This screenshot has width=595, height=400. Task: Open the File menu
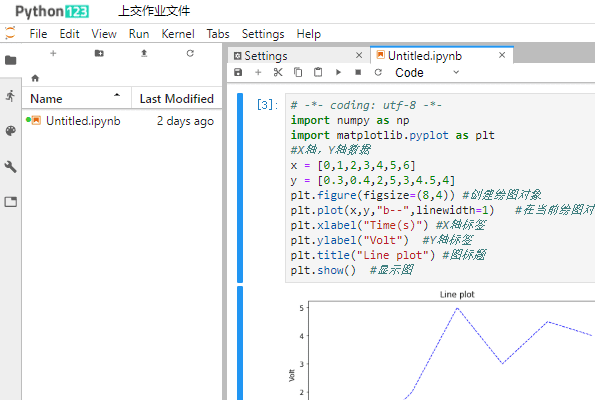coord(38,34)
